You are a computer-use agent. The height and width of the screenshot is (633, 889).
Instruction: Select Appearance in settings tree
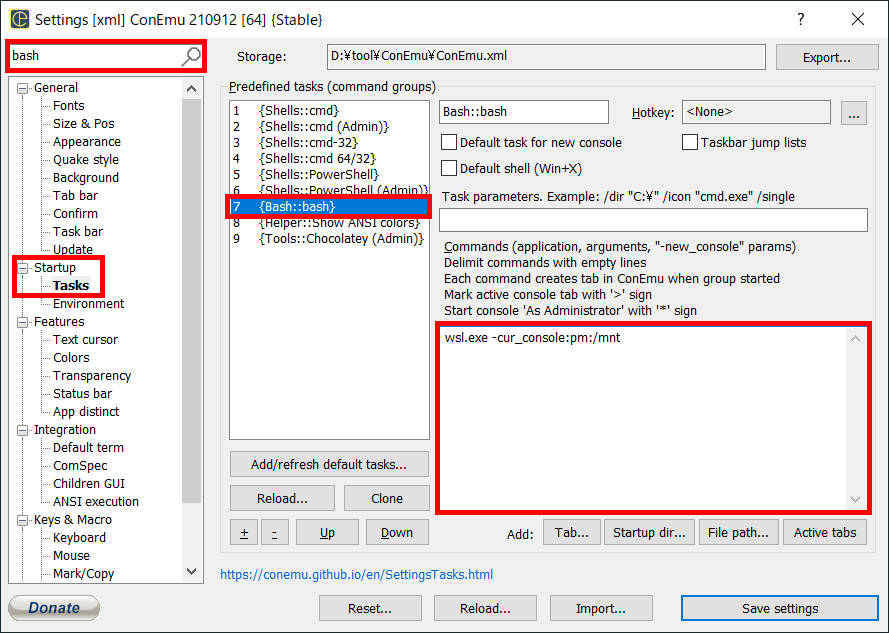click(87, 142)
